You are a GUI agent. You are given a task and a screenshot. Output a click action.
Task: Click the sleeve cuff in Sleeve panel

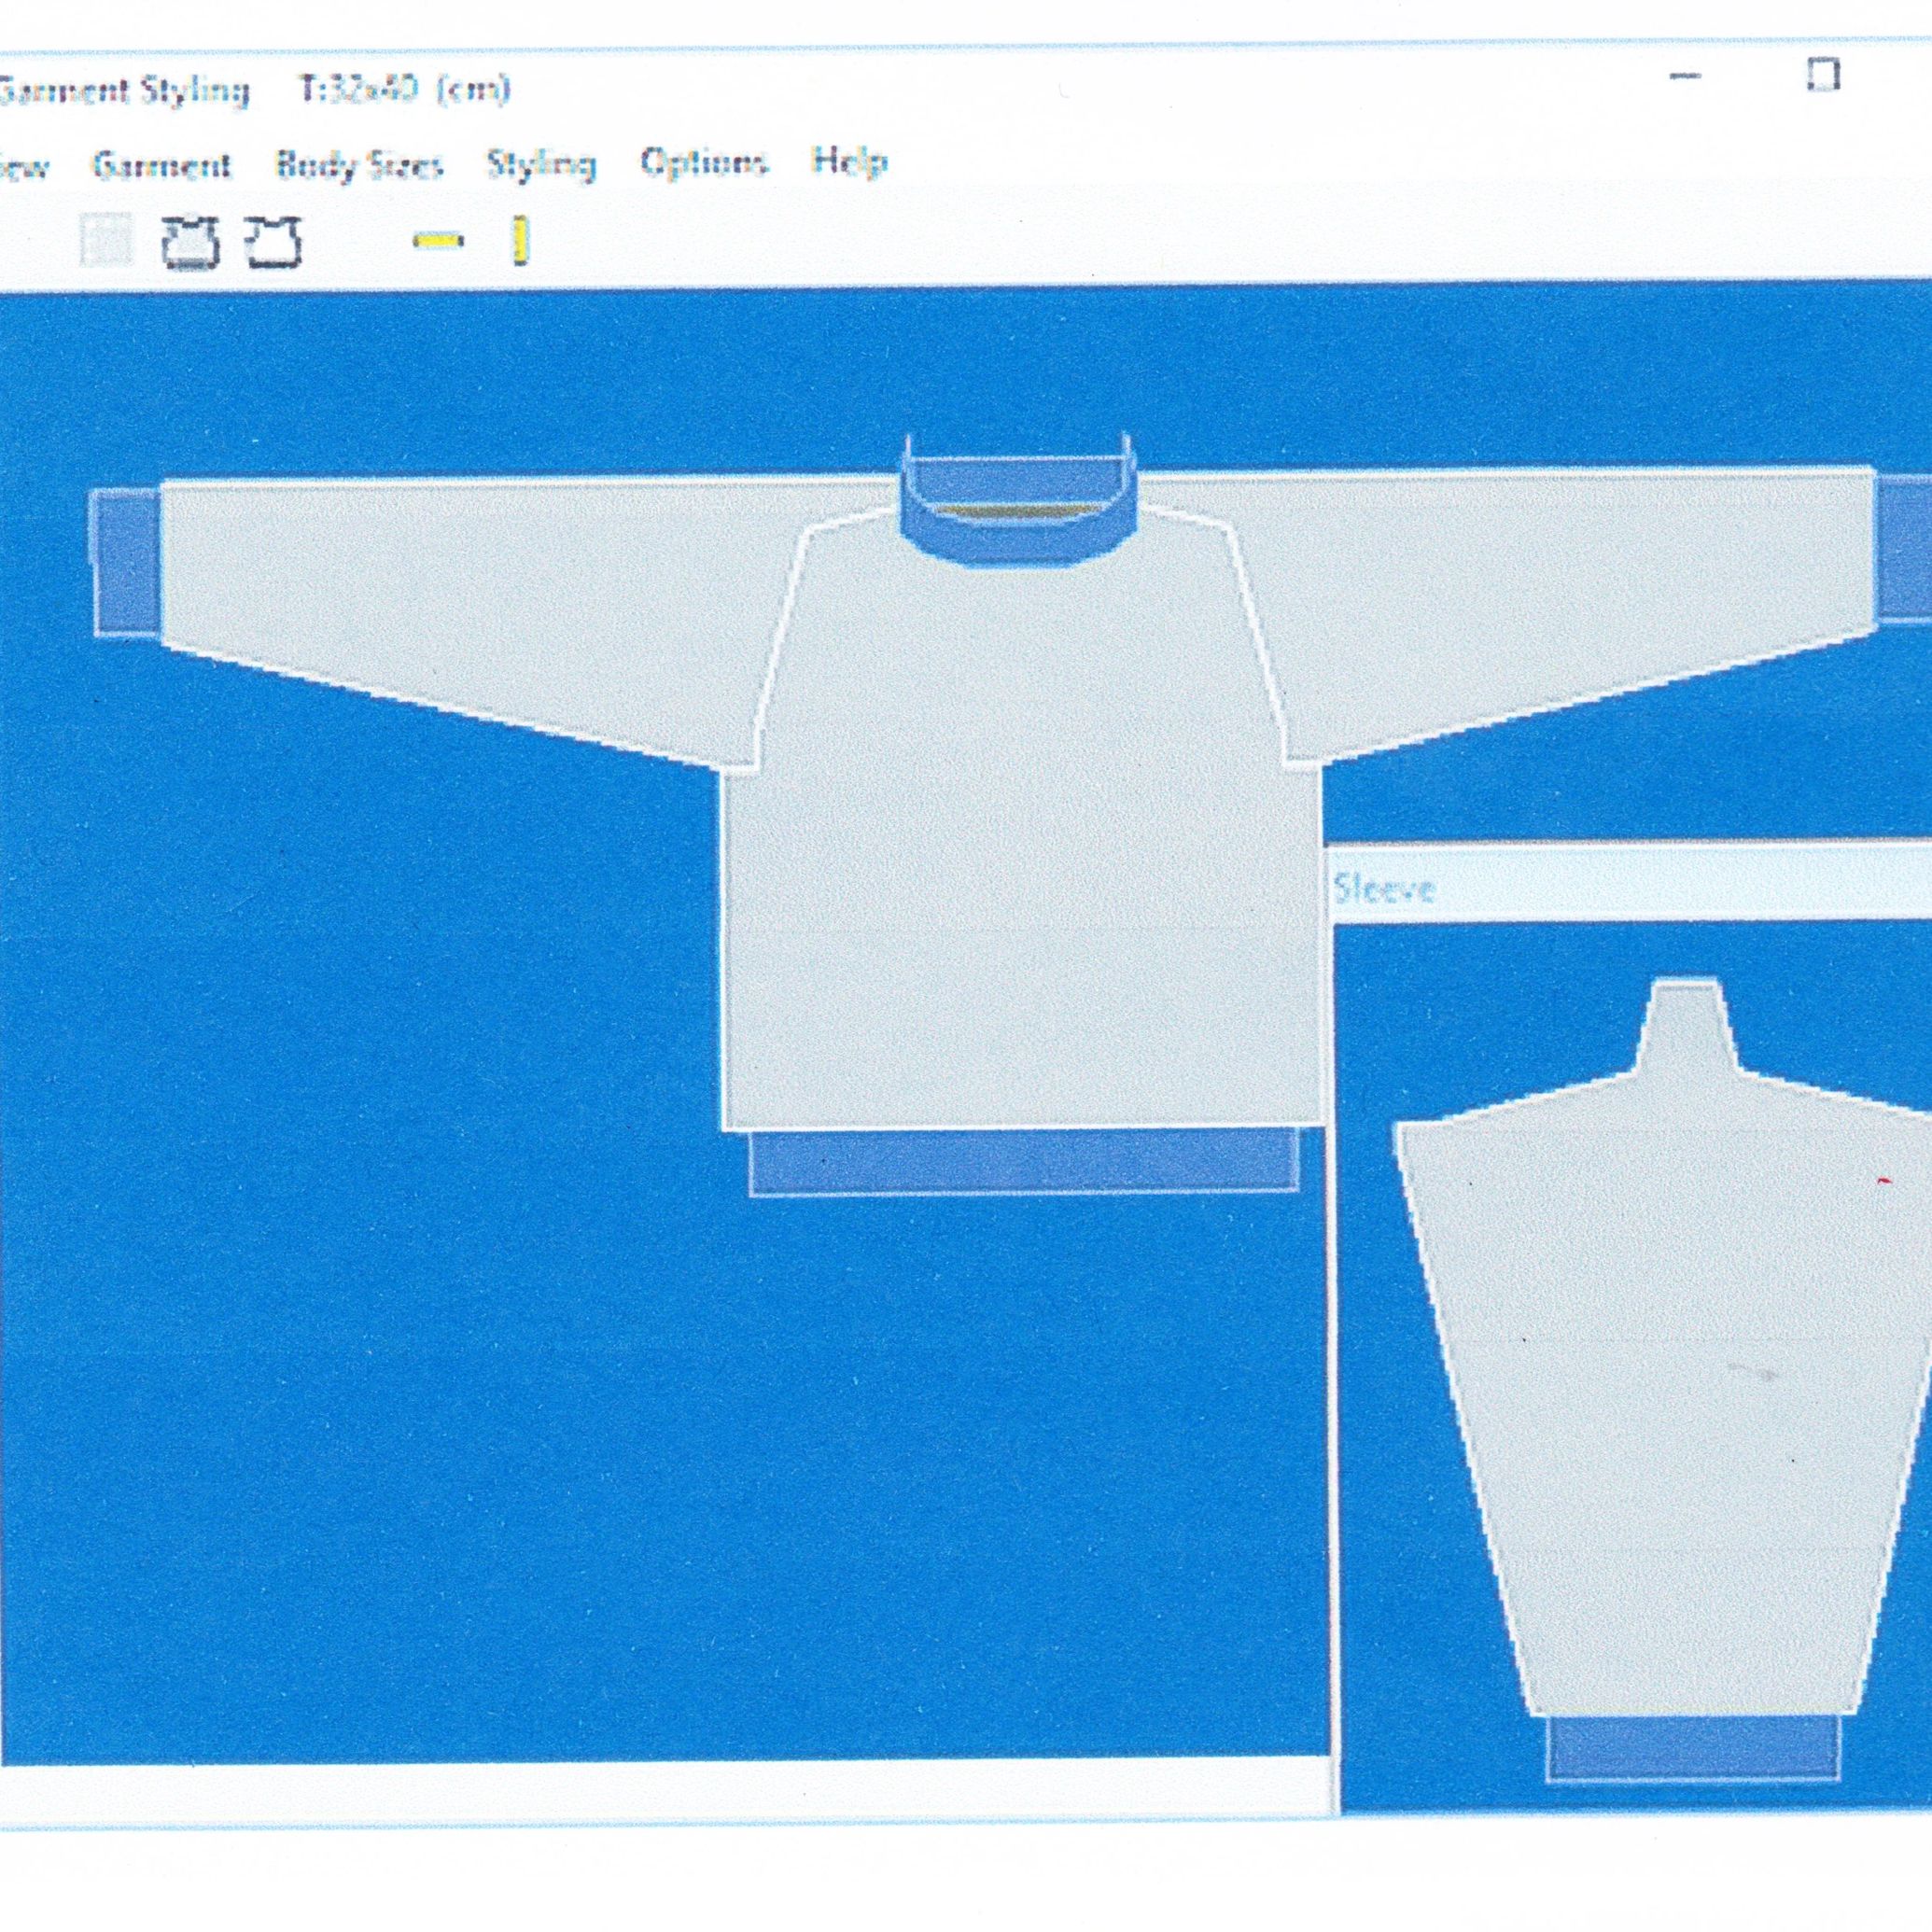click(1693, 1750)
